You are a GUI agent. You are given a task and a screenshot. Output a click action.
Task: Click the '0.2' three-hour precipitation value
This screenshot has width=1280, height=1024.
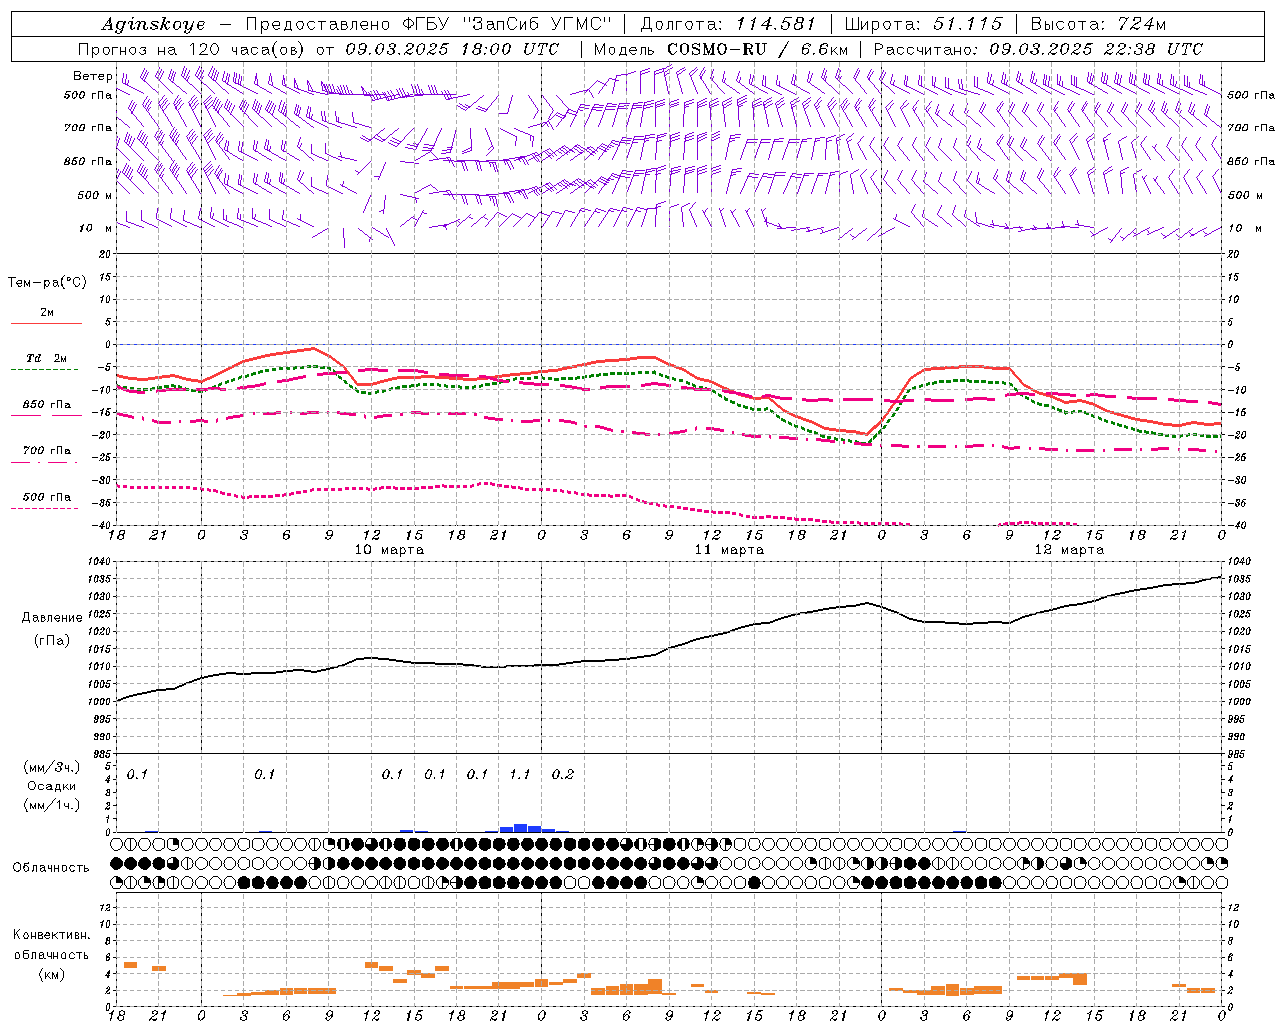563,775
